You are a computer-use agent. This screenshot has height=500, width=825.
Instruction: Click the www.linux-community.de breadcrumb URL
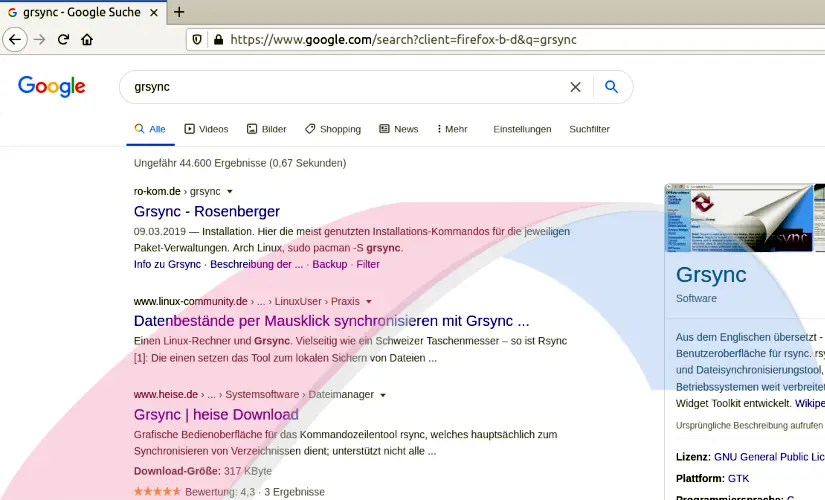tap(190, 301)
